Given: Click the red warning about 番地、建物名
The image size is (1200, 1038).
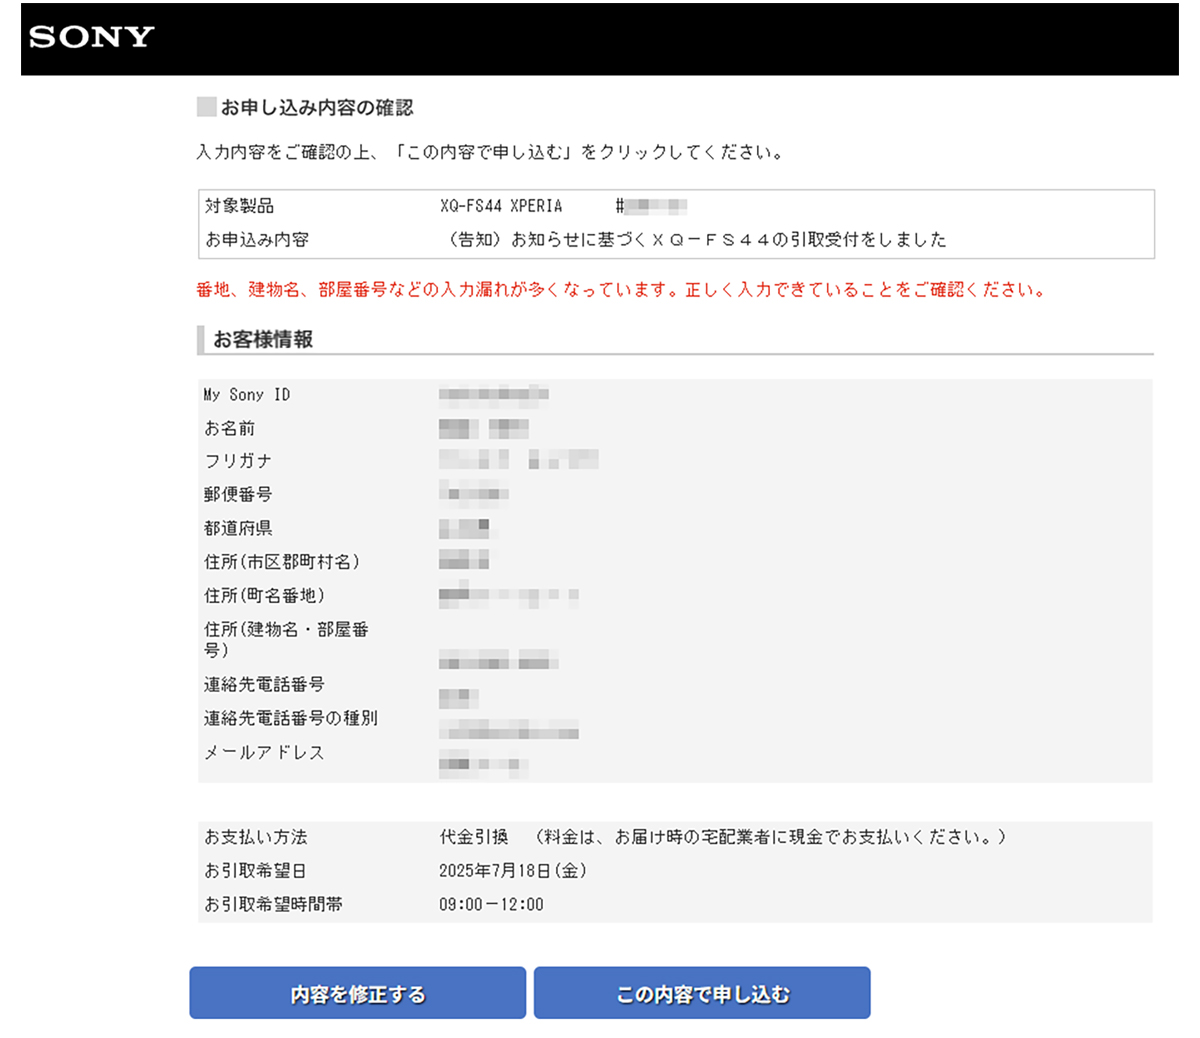Looking at the screenshot, I should [621, 290].
